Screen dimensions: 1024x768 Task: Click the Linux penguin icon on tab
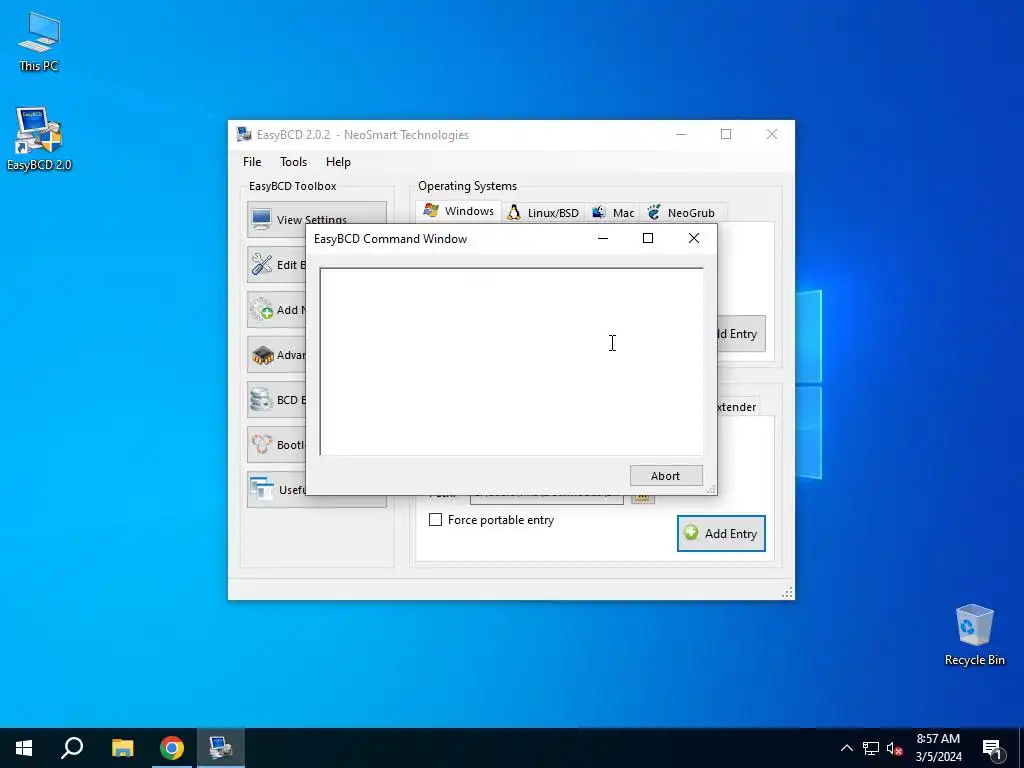(x=514, y=212)
